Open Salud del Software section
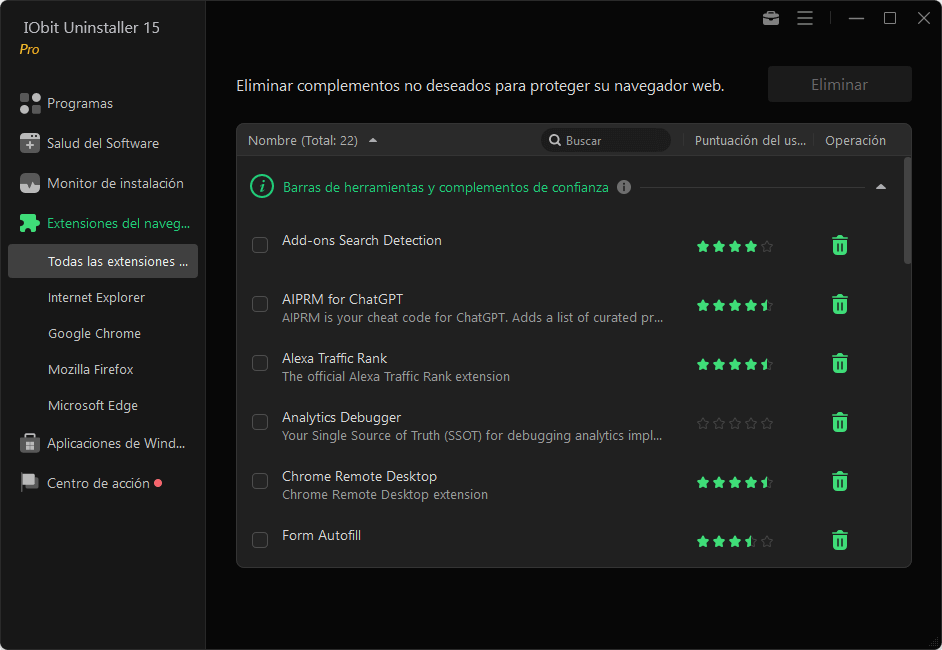942x650 pixels. point(102,143)
